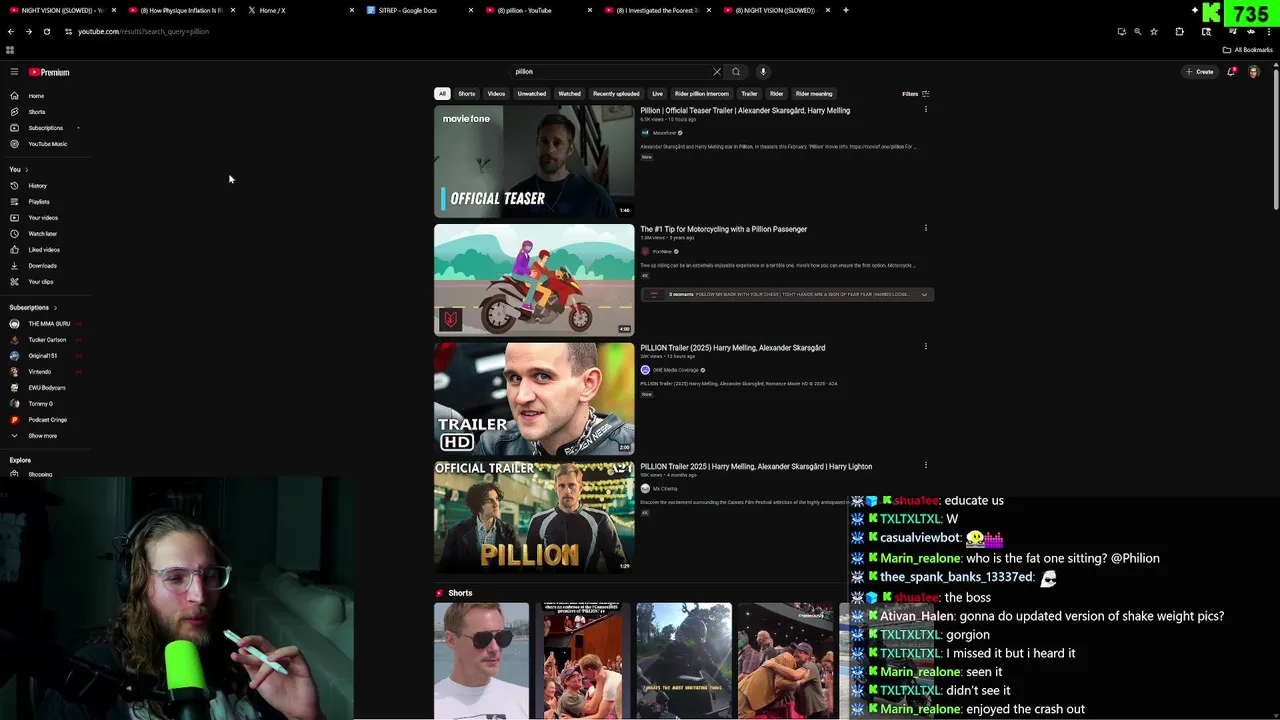1280x720 pixels.
Task: Open a new browser tab
Action: (x=846, y=10)
